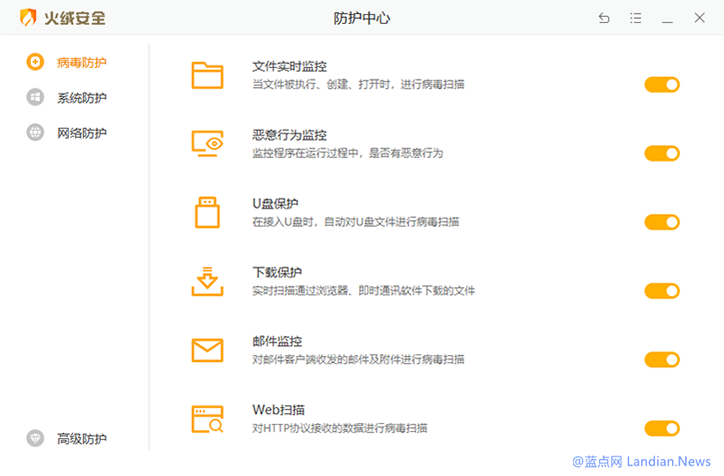The width and height of the screenshot is (724, 476).
Task: Switch to the 系统防护 tab
Action: (80, 98)
